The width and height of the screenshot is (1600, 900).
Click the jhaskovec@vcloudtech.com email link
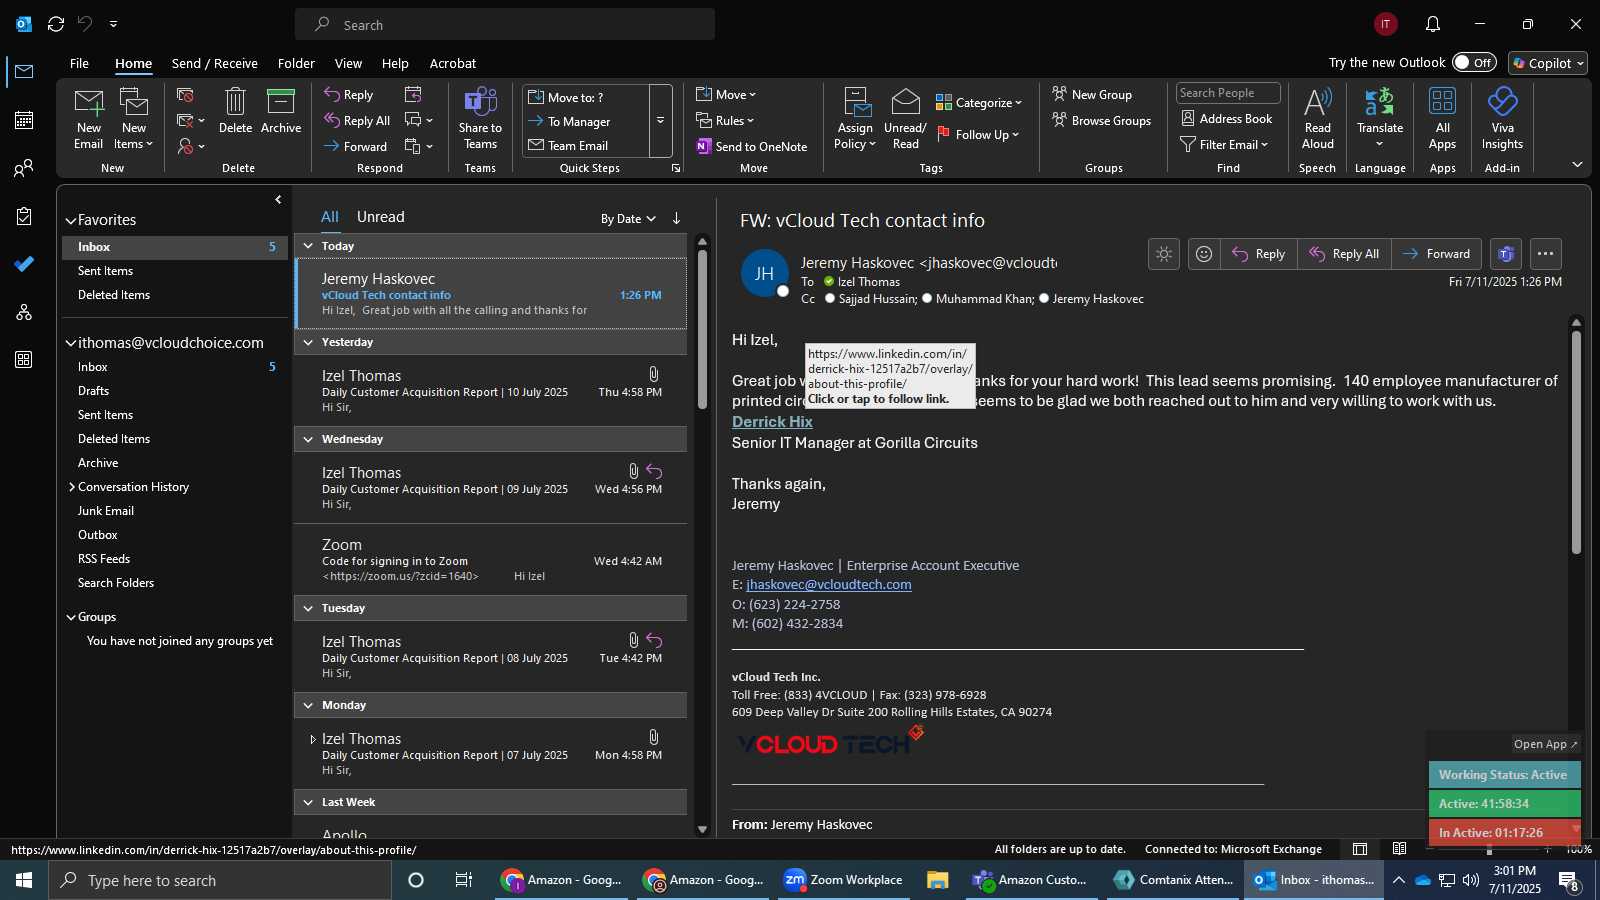(x=829, y=585)
